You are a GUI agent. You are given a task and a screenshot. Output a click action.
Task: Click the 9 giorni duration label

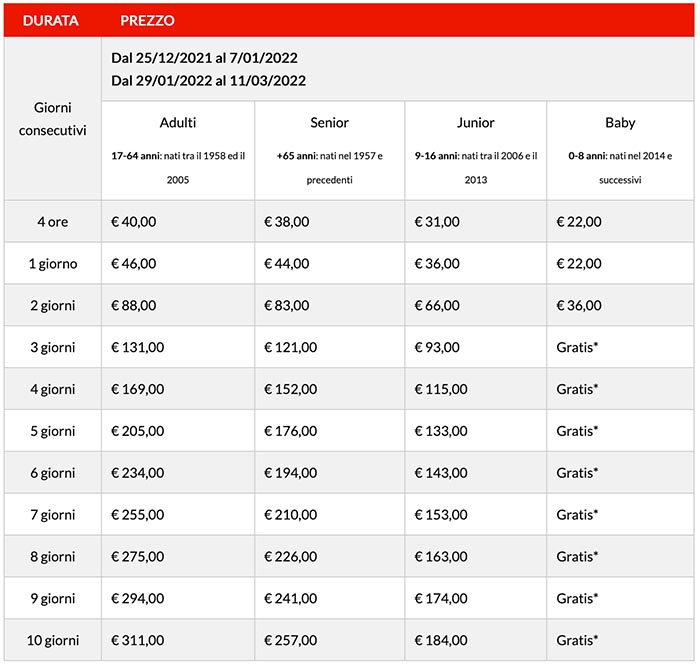pos(52,599)
